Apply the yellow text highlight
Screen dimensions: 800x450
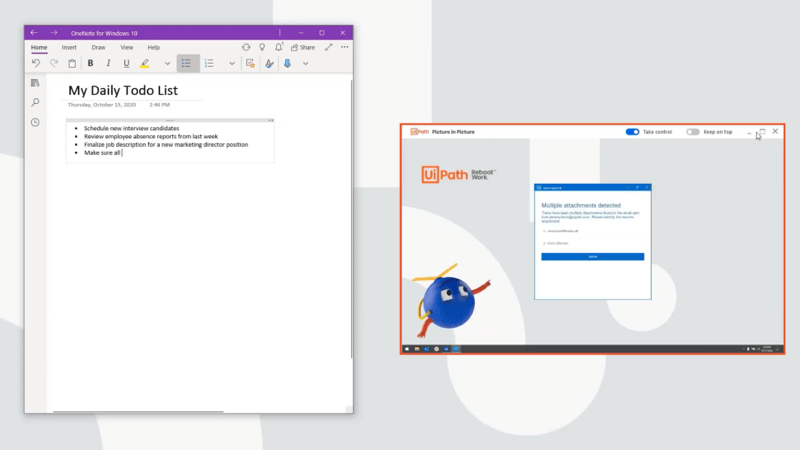click(x=145, y=63)
